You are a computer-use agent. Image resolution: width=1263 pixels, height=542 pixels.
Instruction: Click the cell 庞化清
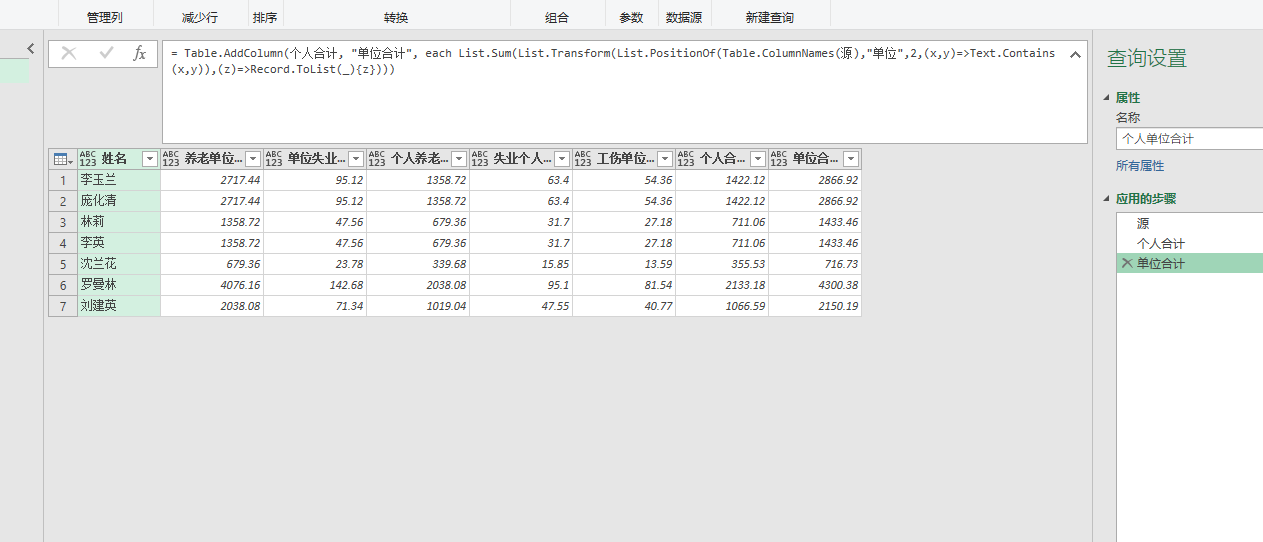pos(118,201)
